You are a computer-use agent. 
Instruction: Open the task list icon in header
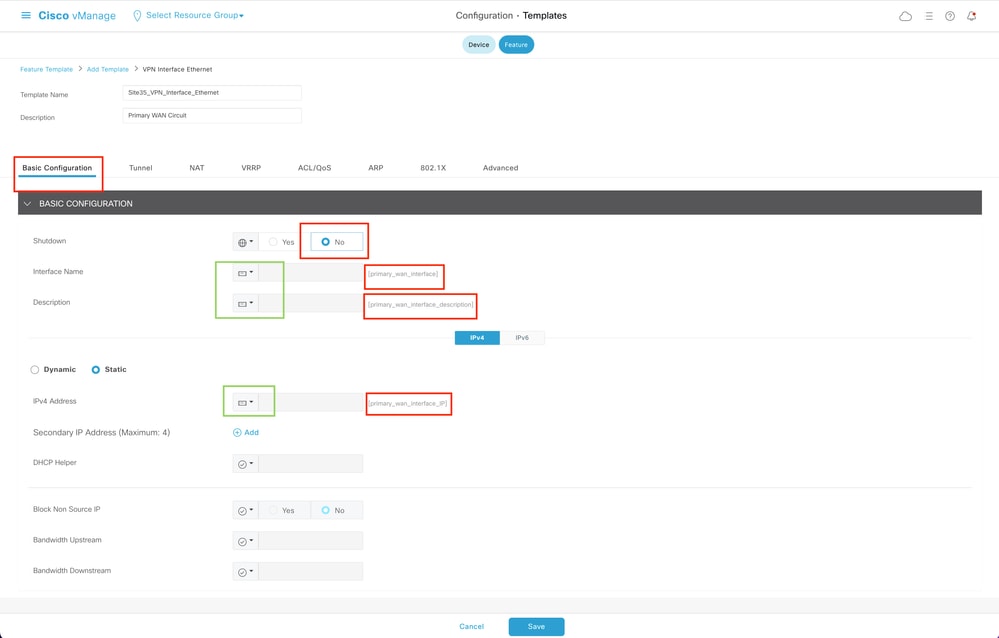[x=929, y=16]
